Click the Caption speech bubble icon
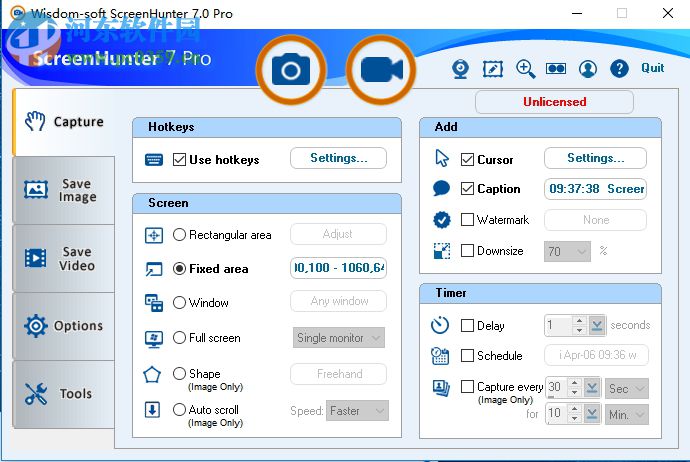This screenshot has height=462, width=690. click(441, 188)
